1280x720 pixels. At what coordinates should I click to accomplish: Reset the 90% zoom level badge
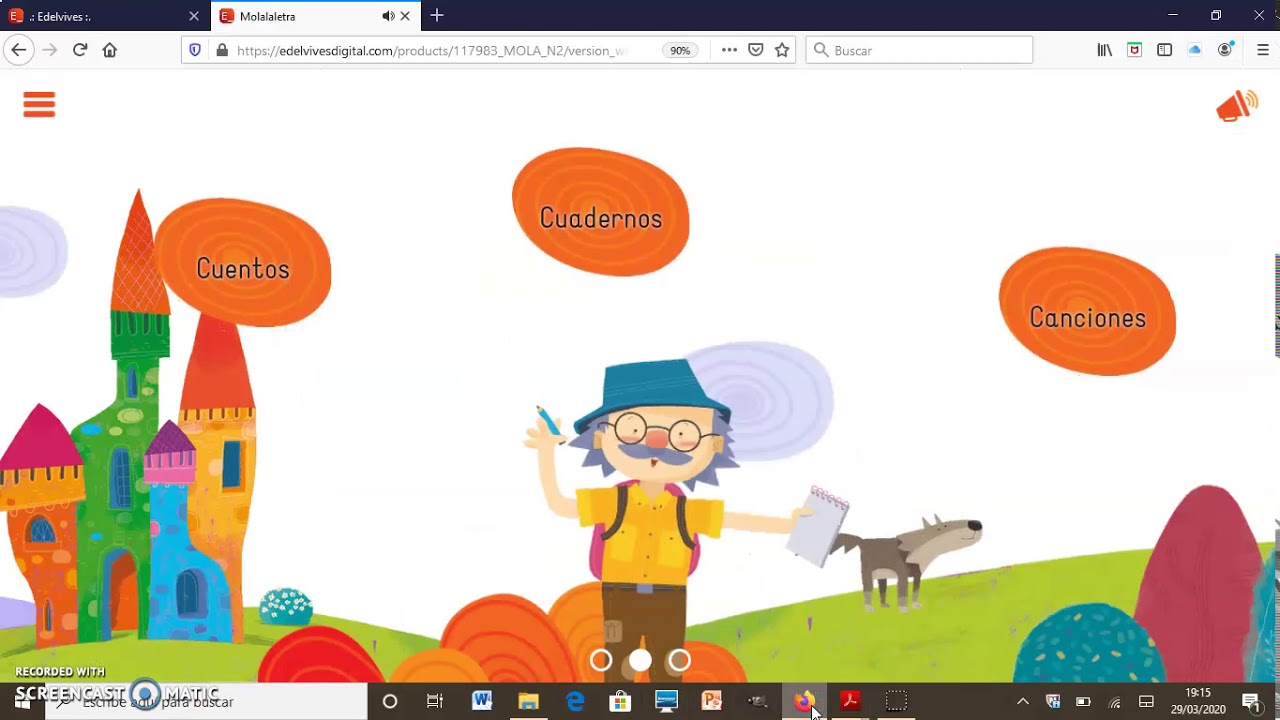(680, 50)
